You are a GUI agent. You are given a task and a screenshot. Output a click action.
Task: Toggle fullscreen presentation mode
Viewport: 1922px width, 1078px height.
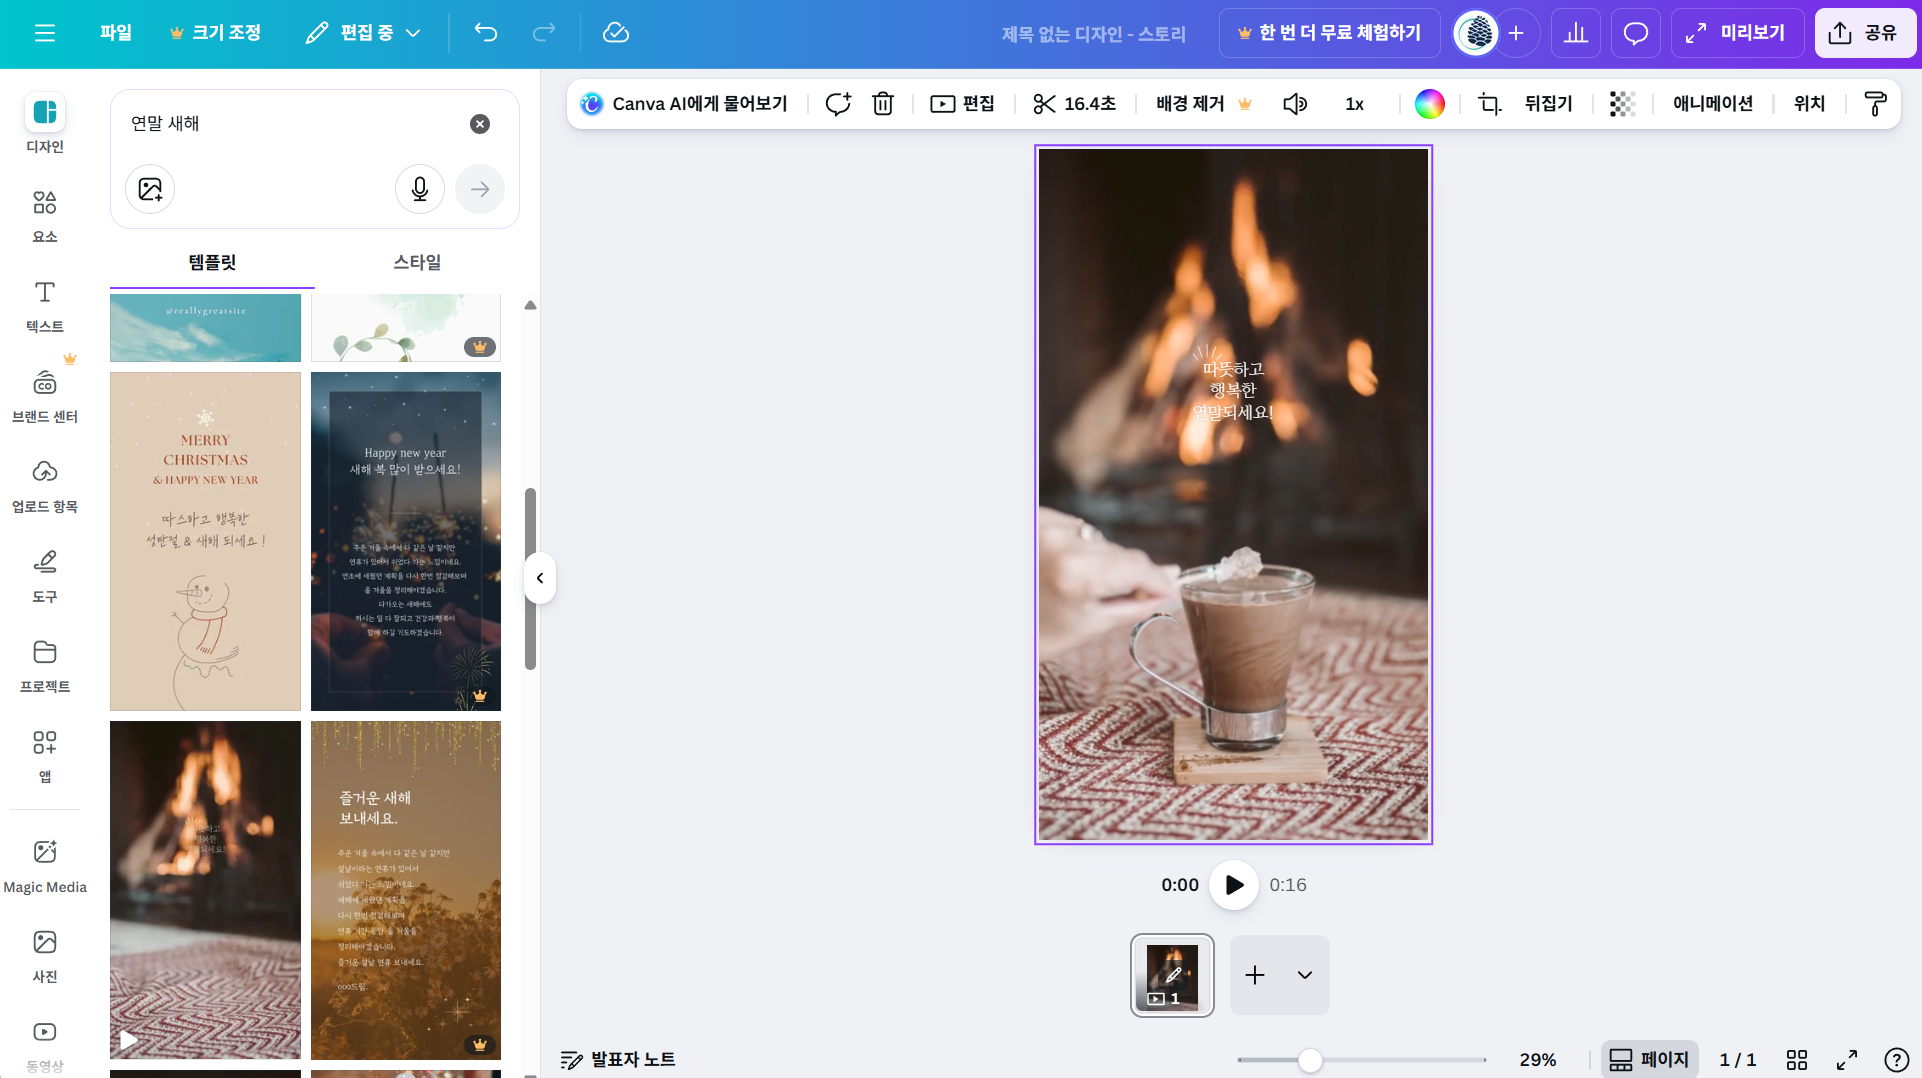(x=1847, y=1059)
